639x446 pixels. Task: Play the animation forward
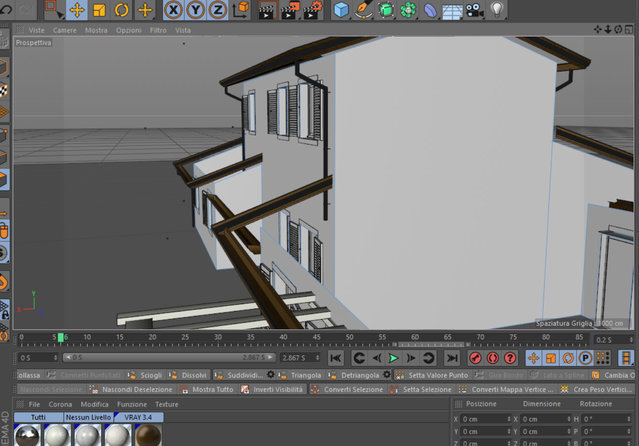393,358
